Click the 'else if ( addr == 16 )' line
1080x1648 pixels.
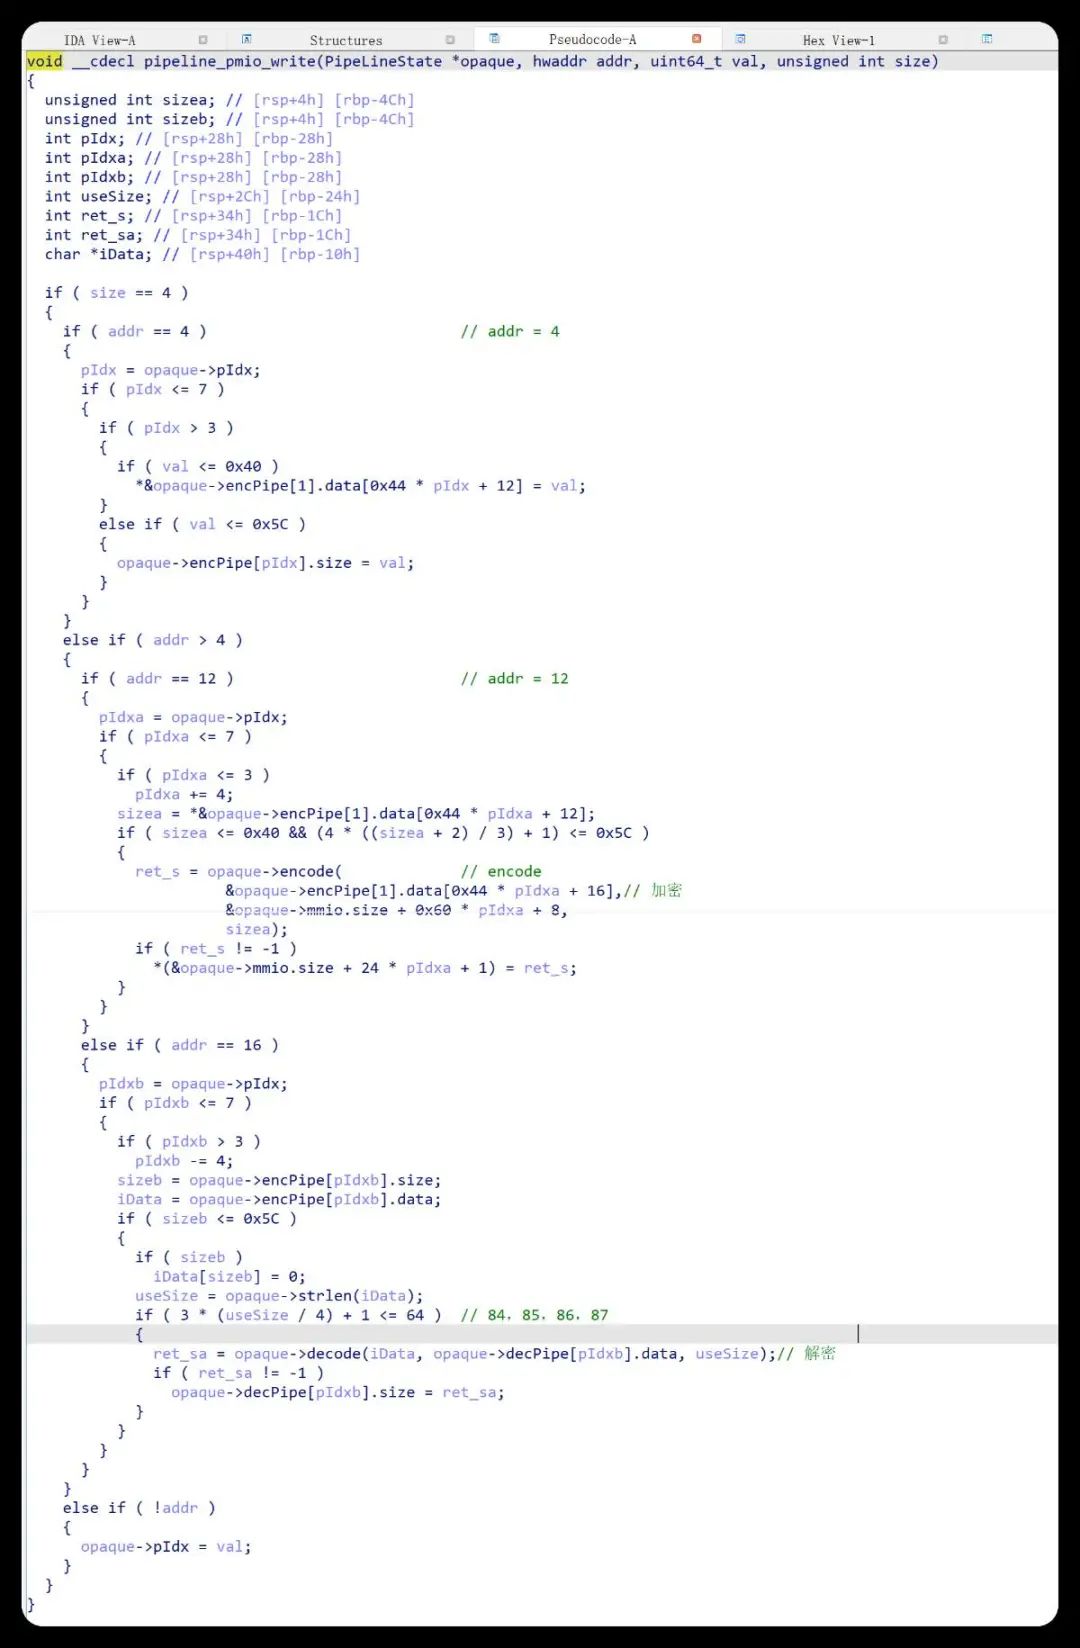[x=179, y=1045]
